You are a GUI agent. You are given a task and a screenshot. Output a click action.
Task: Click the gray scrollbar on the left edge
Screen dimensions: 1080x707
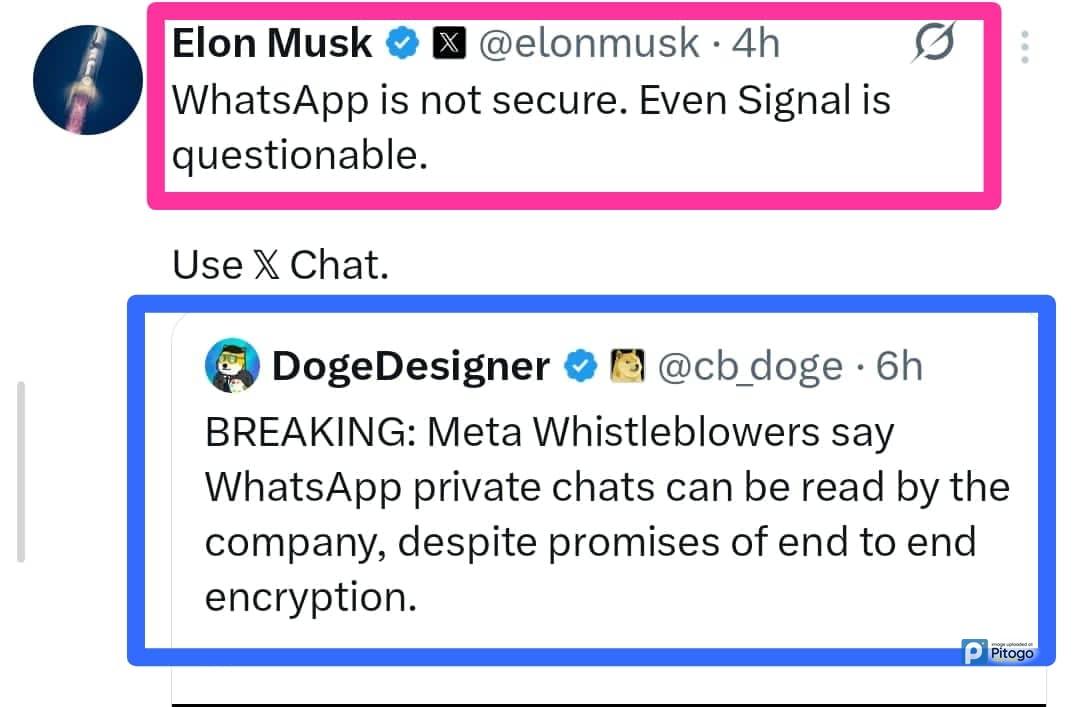tap(21, 472)
